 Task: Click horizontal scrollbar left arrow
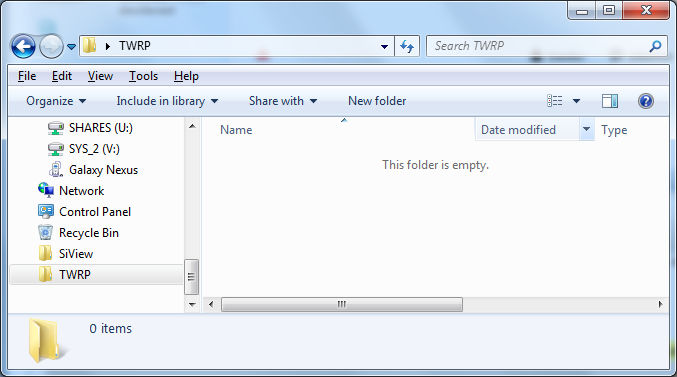[211, 304]
